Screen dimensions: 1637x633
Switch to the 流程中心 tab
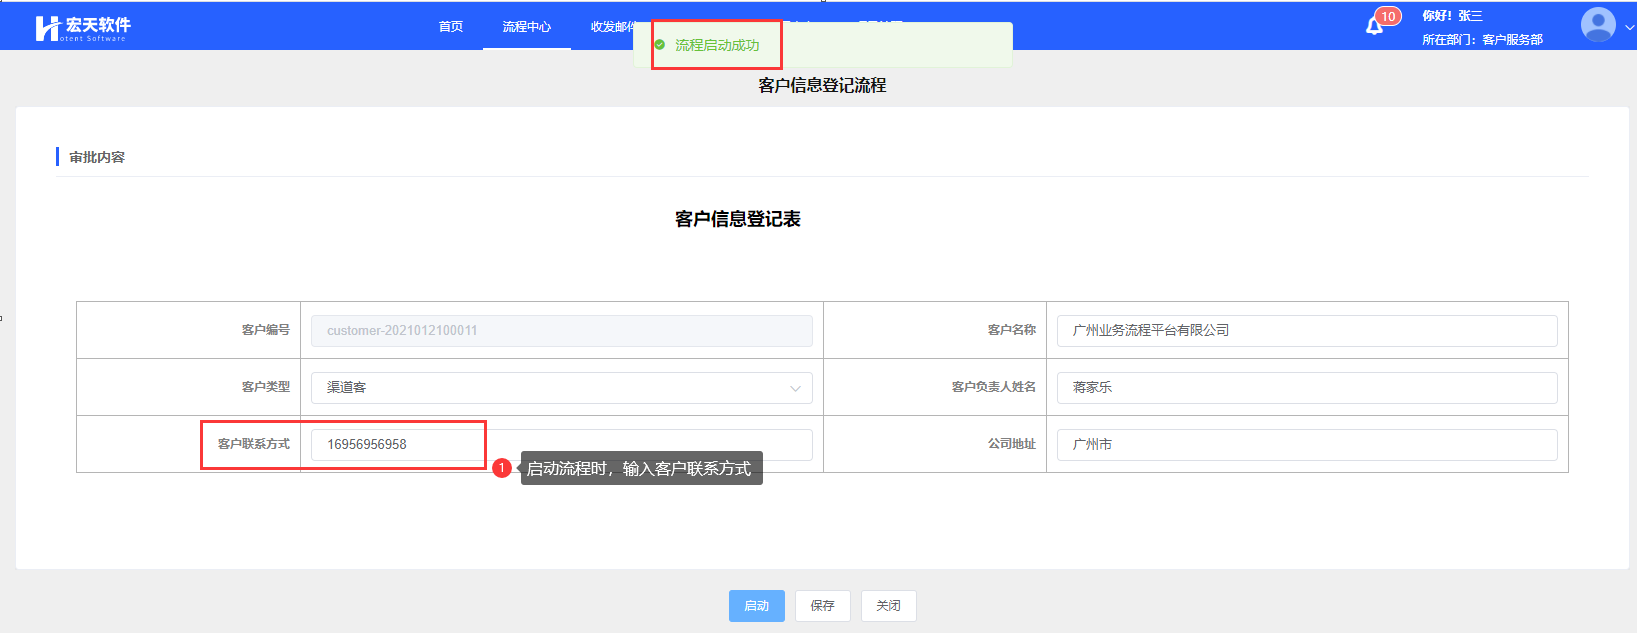pyautogui.click(x=526, y=27)
